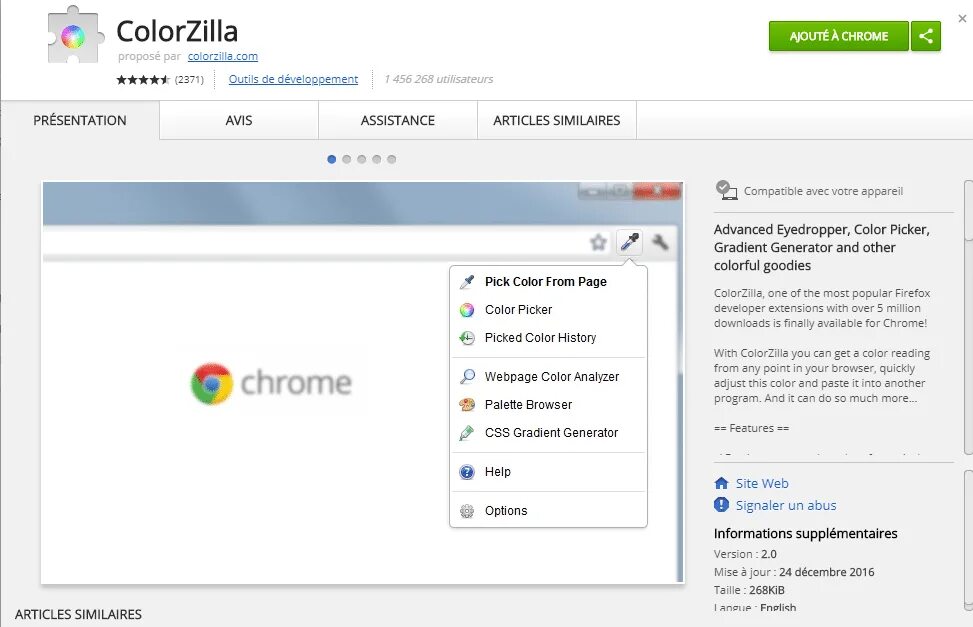Screen dimensions: 973x627
Task: Switch to the AVIS tab
Action: 239,120
